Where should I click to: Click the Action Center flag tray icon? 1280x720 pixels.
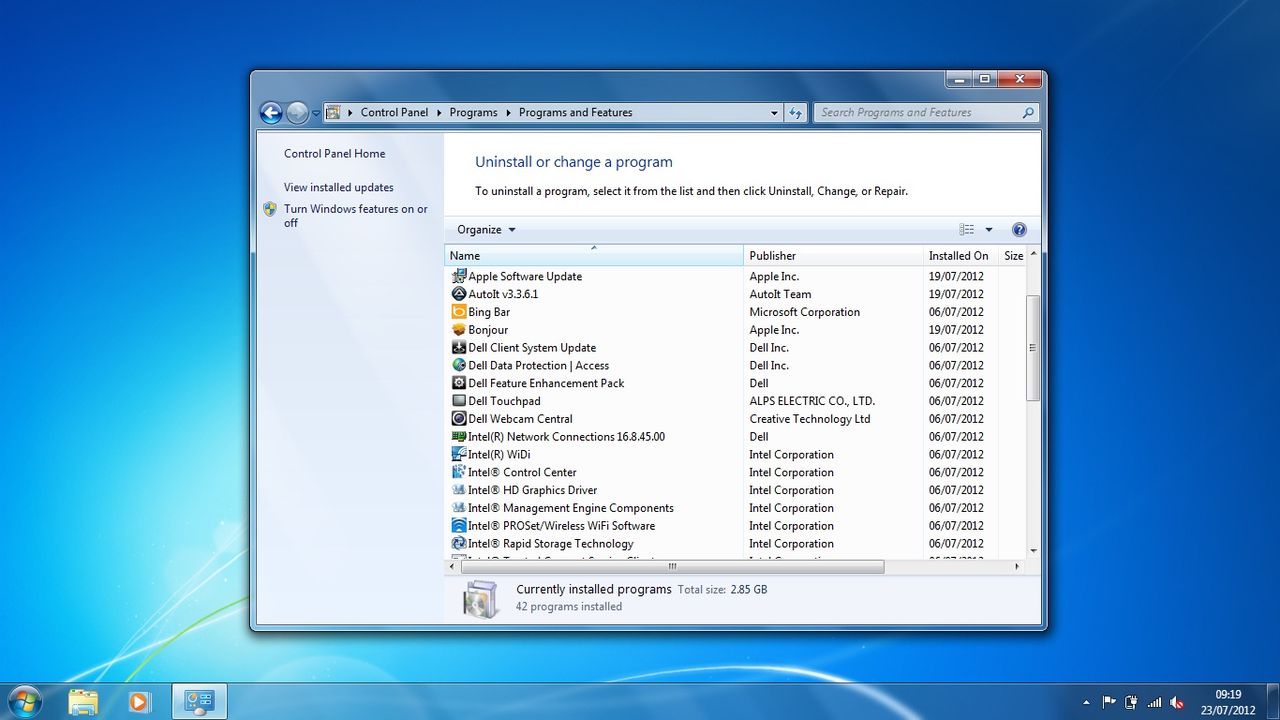click(x=1109, y=702)
